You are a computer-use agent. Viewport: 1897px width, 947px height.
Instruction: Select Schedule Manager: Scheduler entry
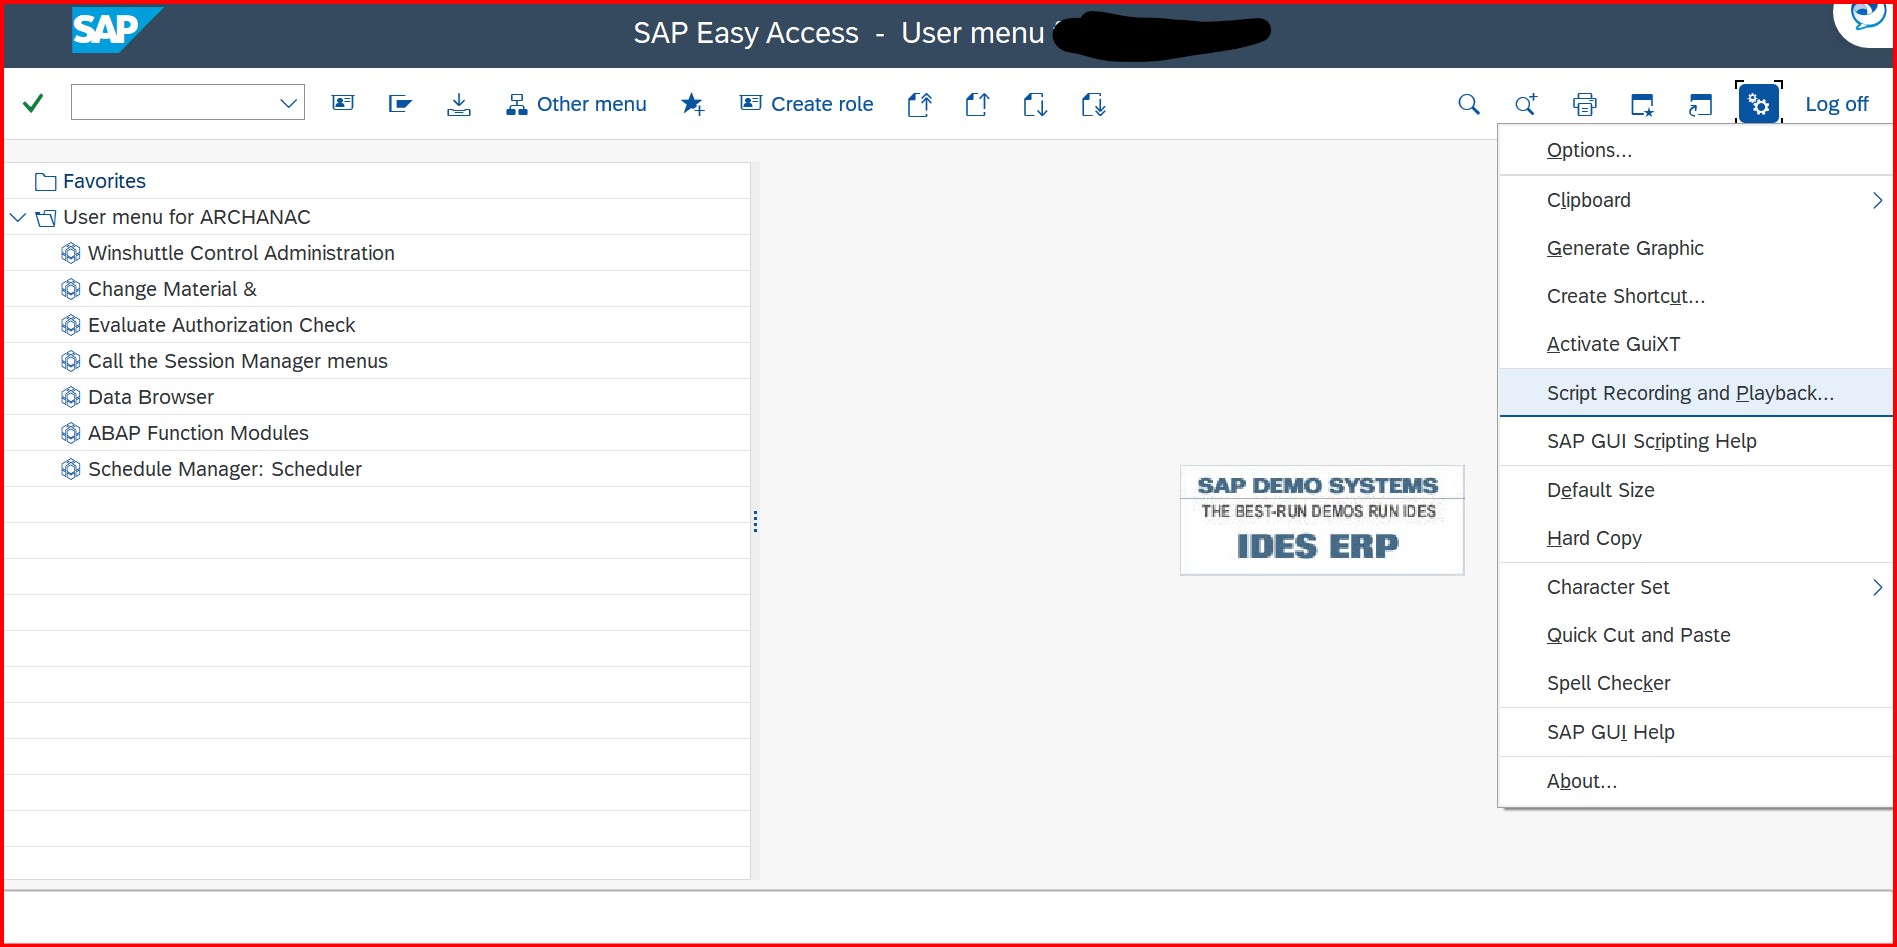(x=225, y=469)
